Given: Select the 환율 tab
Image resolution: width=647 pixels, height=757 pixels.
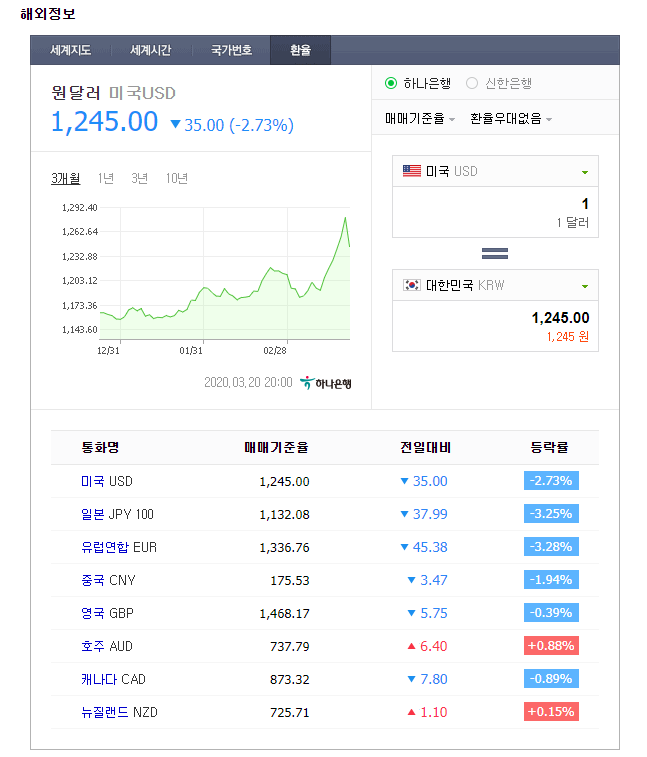Looking at the screenshot, I should 300,50.
